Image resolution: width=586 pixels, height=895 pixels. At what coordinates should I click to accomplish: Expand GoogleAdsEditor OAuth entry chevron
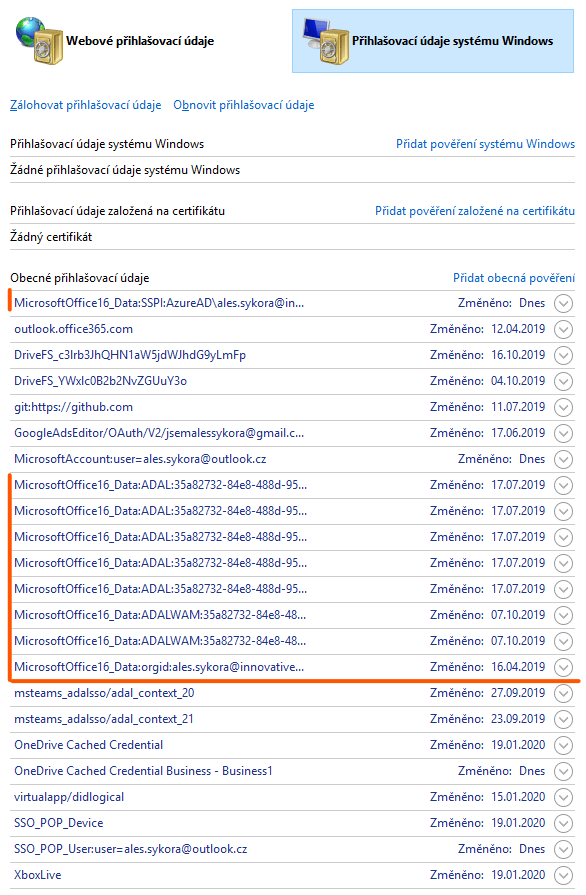pos(563,434)
